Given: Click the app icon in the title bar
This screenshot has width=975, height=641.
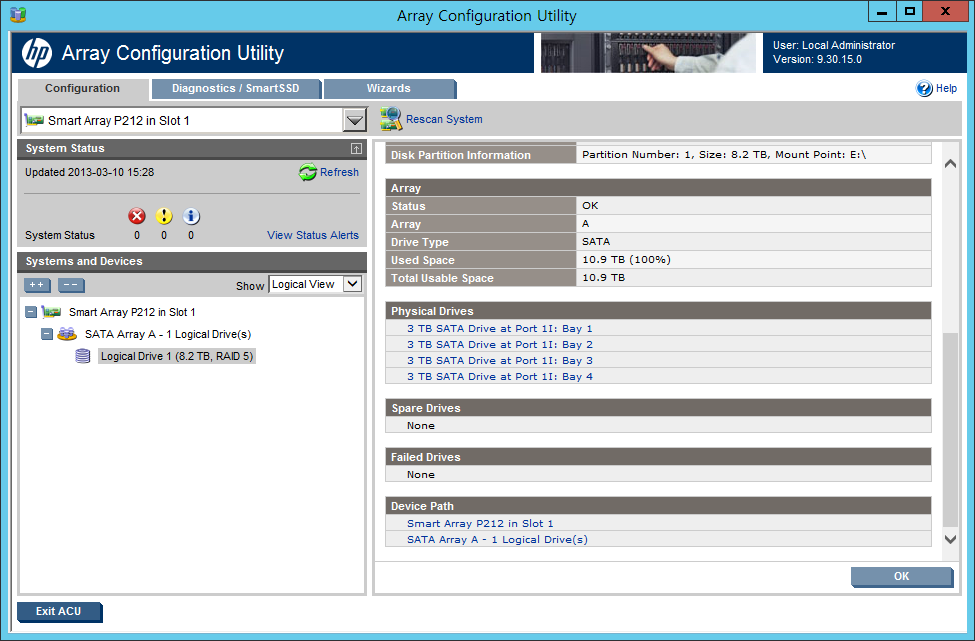Looking at the screenshot, I should click(x=18, y=14).
